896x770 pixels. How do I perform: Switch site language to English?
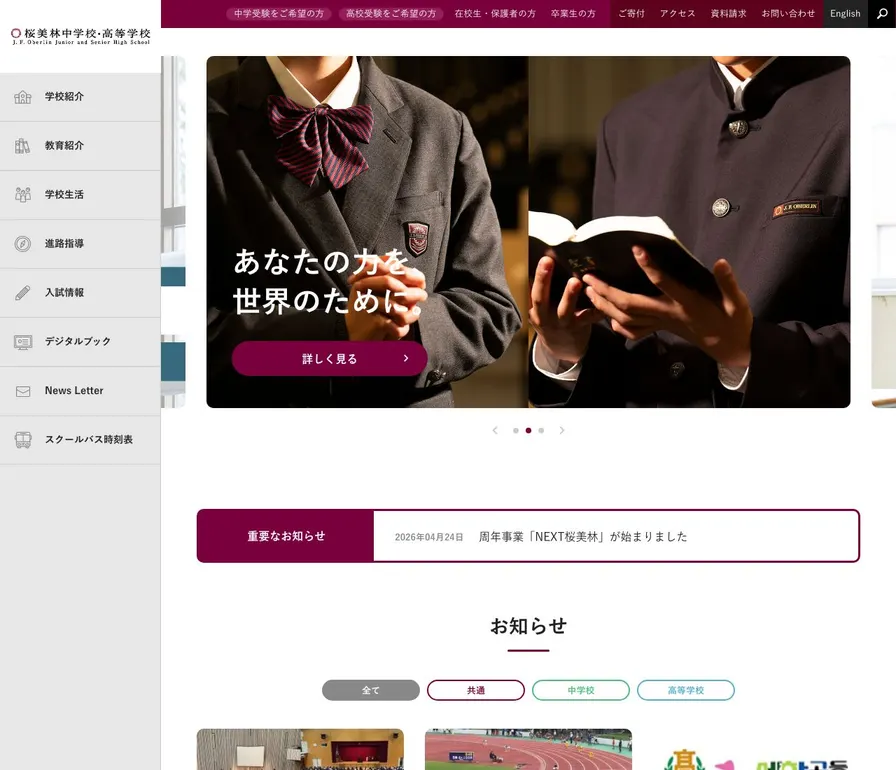(x=845, y=14)
